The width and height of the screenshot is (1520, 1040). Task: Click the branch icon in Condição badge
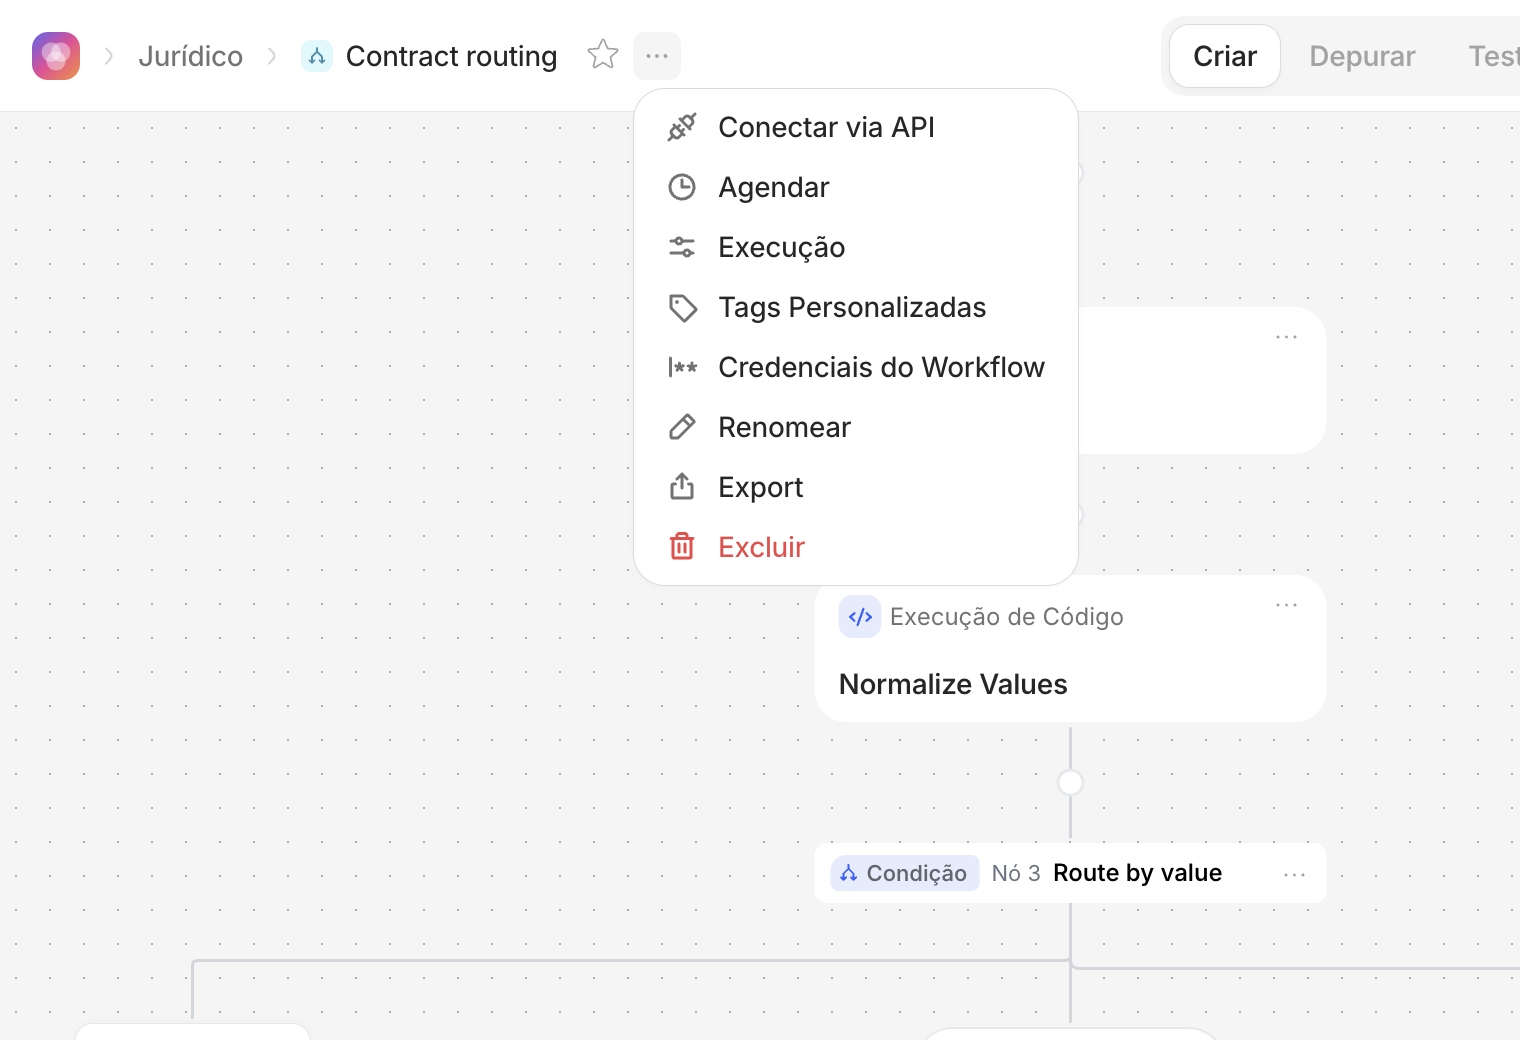[849, 873]
